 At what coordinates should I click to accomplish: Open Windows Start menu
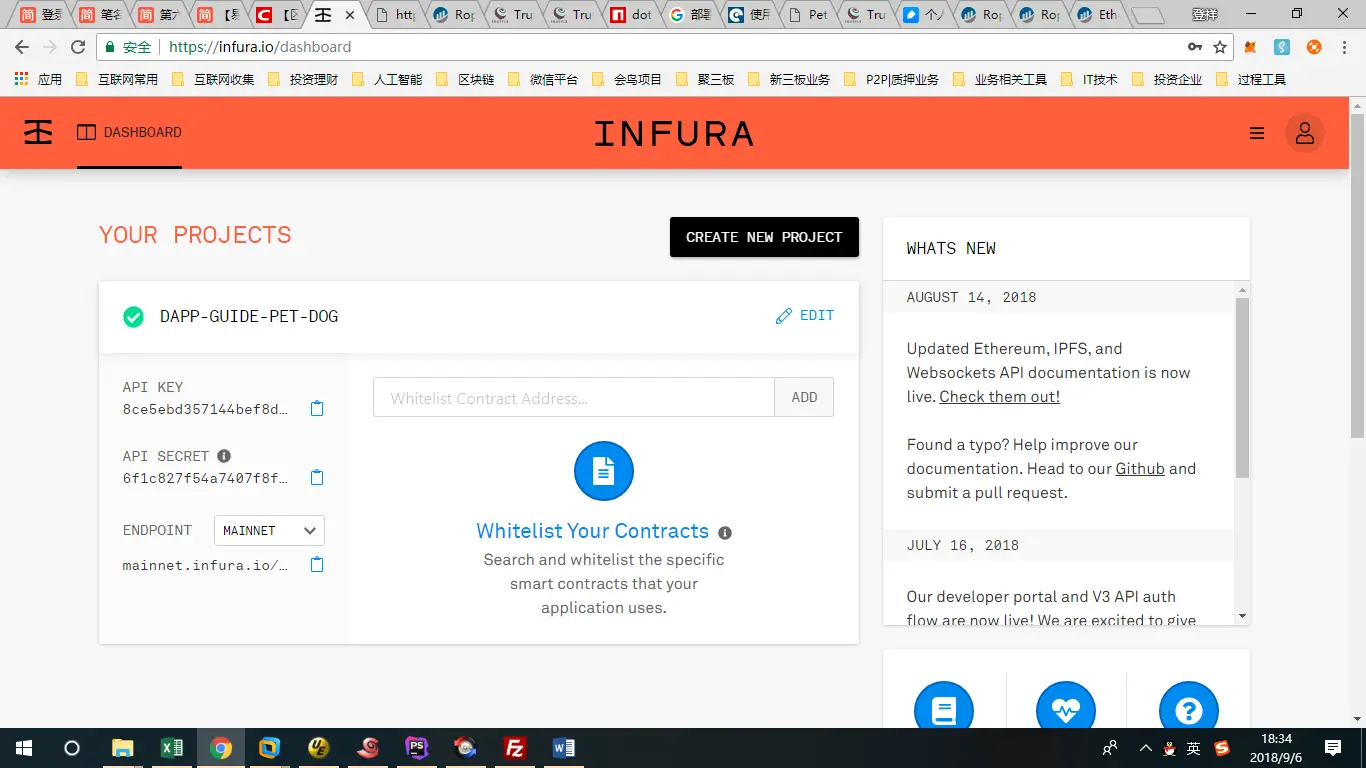click(24, 748)
